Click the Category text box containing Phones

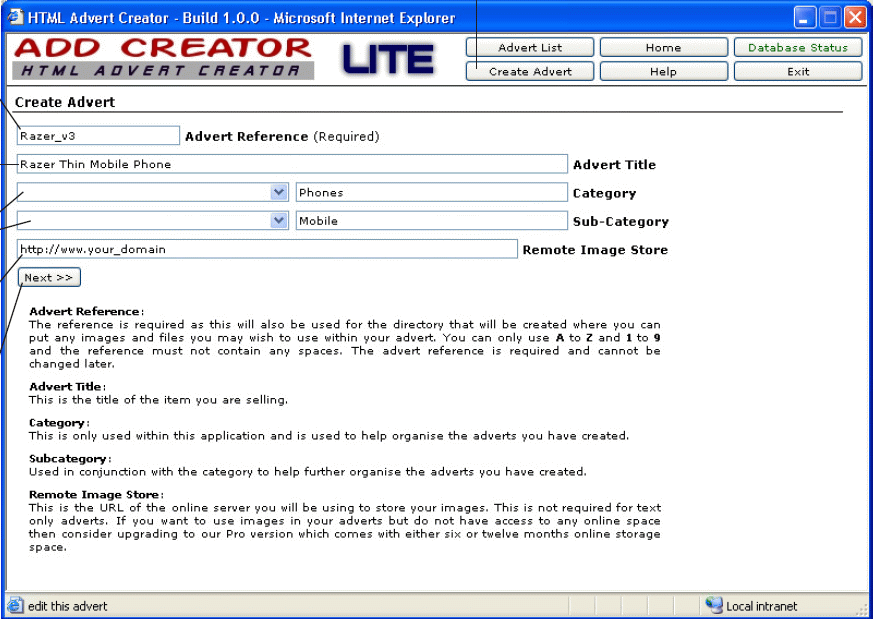(431, 192)
